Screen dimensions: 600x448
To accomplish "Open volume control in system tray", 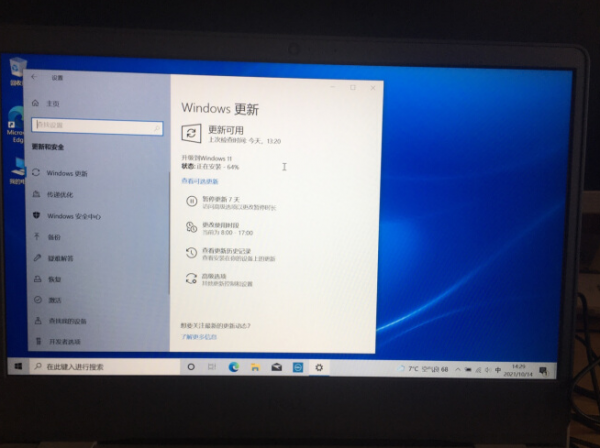I will pyautogui.click(x=488, y=370).
